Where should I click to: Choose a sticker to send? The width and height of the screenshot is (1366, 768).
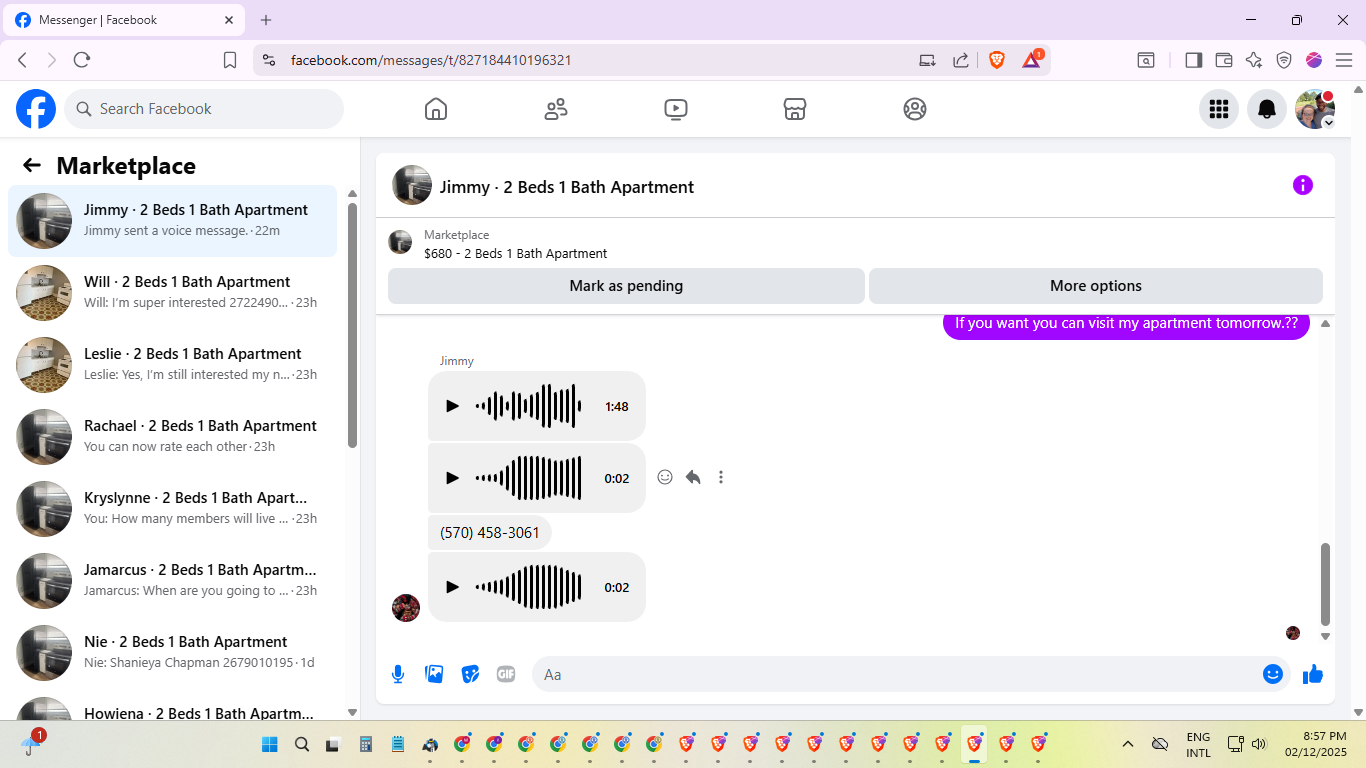[470, 674]
